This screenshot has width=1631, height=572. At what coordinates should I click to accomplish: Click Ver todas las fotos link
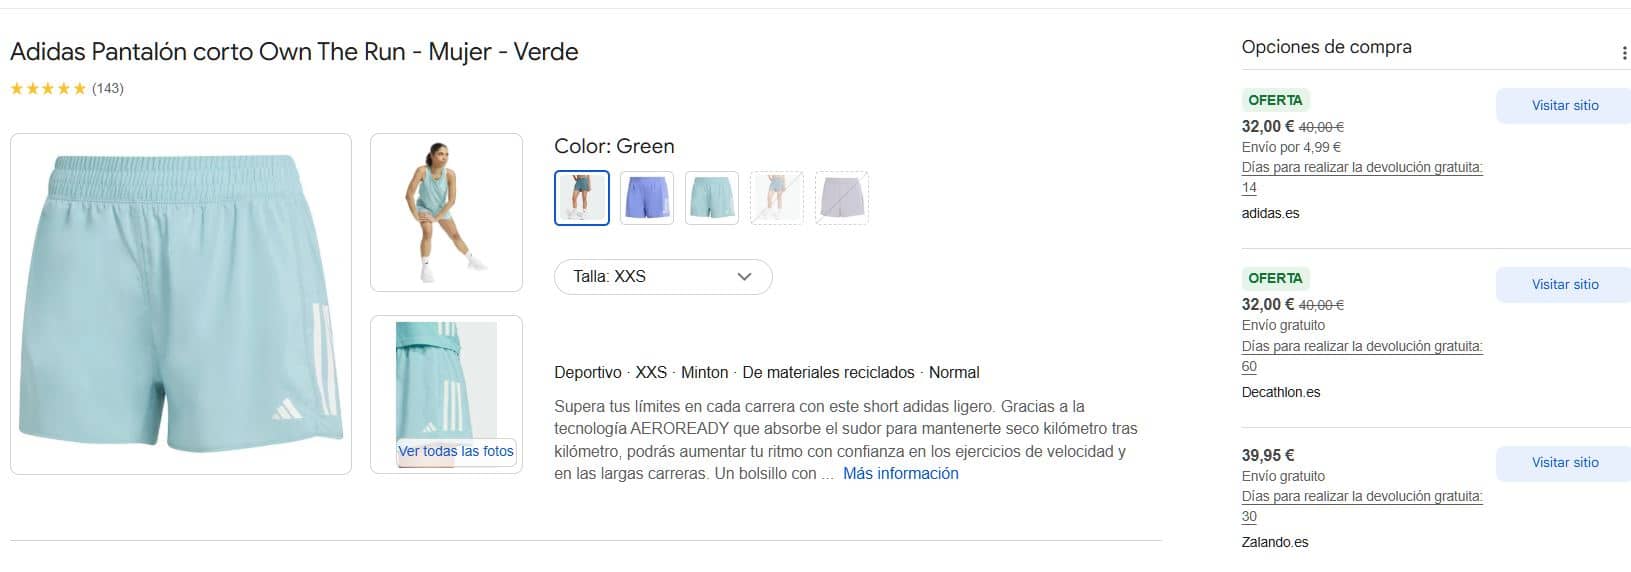(456, 451)
